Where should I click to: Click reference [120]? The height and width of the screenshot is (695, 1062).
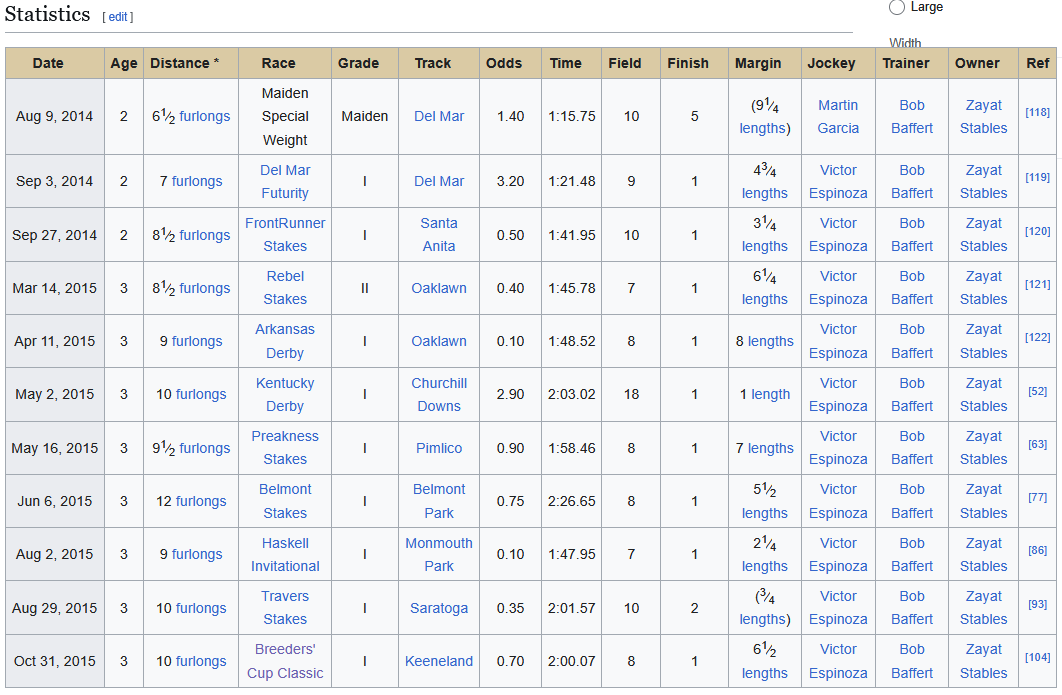click(x=1038, y=231)
